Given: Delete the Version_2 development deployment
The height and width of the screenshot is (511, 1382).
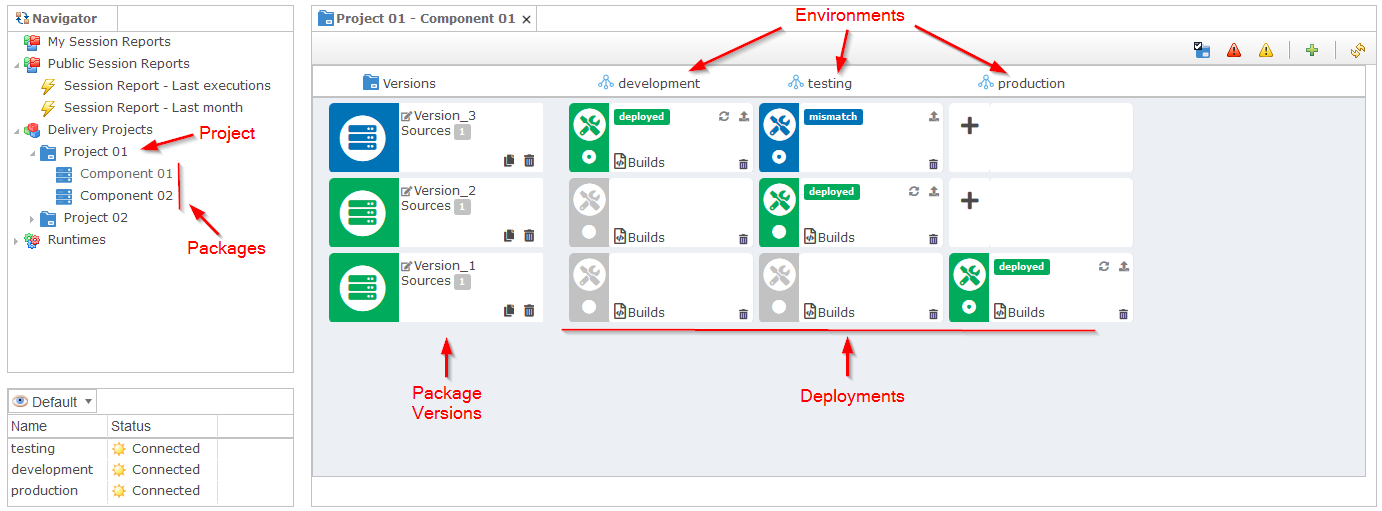Looking at the screenshot, I should click(743, 239).
